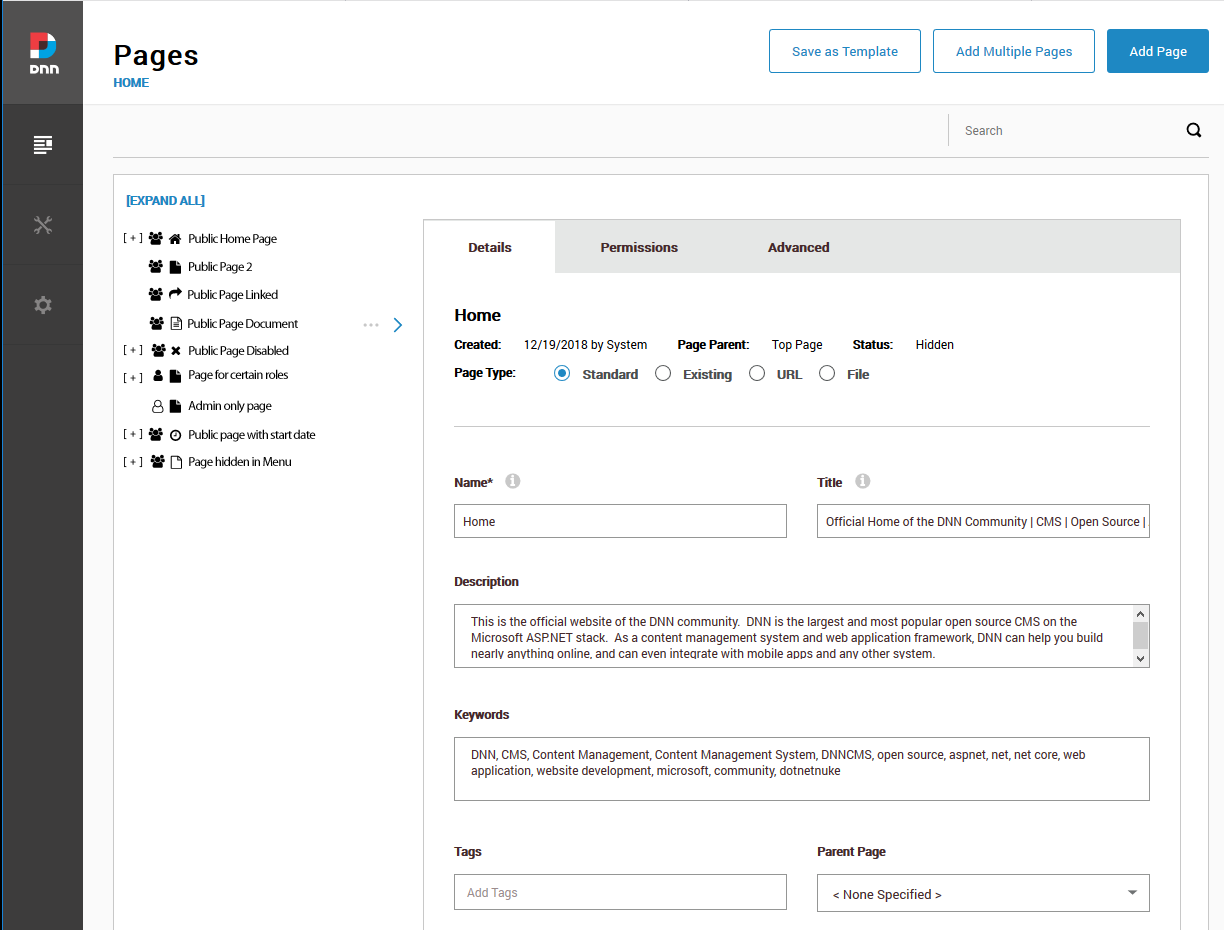1224x930 pixels.
Task: Click the page icon beside Admin only page
Action: (x=176, y=406)
